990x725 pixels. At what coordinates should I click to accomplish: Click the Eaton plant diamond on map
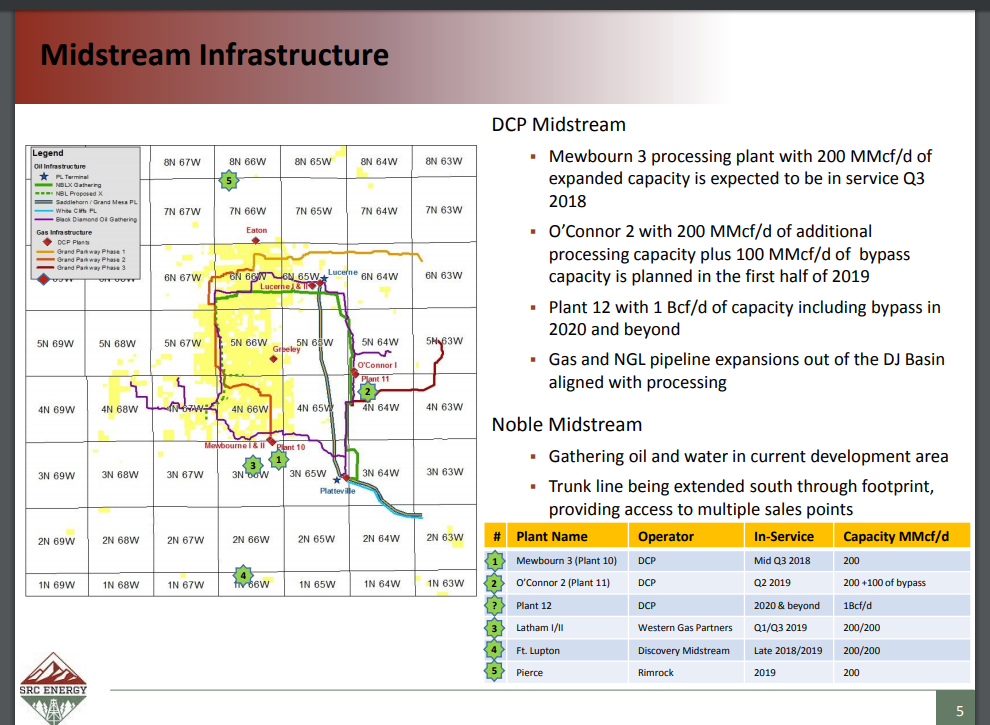(x=256, y=241)
